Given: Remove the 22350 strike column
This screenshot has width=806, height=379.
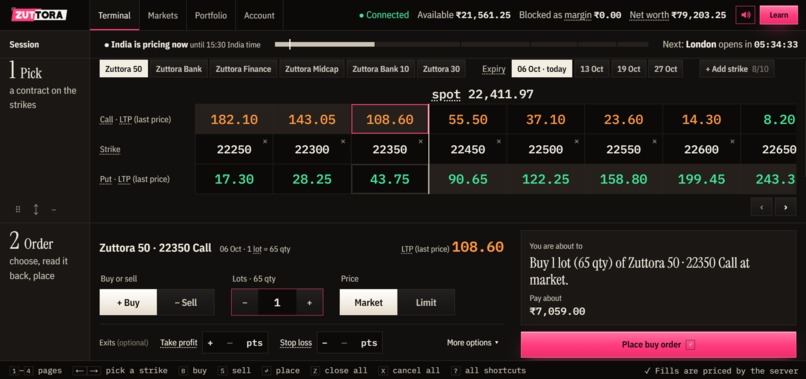Looking at the screenshot, I should (x=421, y=141).
